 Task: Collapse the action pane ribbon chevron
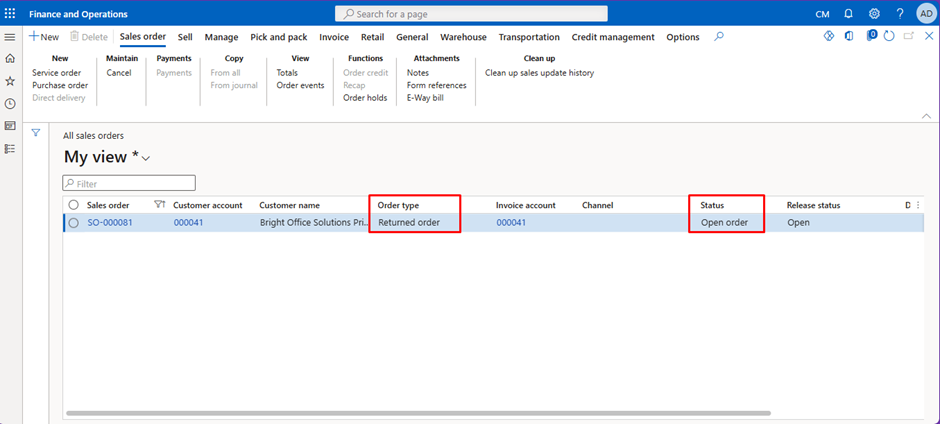(x=927, y=115)
